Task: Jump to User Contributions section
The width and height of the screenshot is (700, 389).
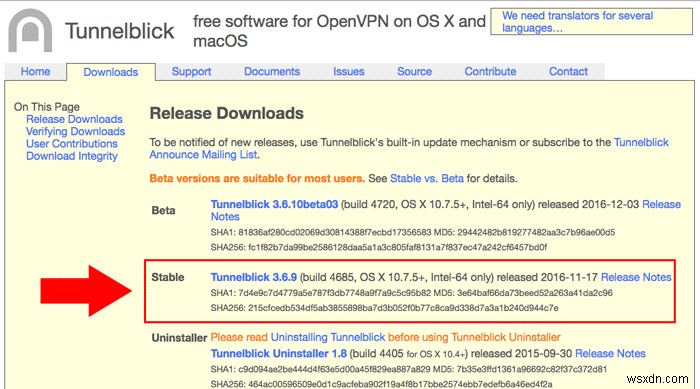Action: tap(72, 144)
